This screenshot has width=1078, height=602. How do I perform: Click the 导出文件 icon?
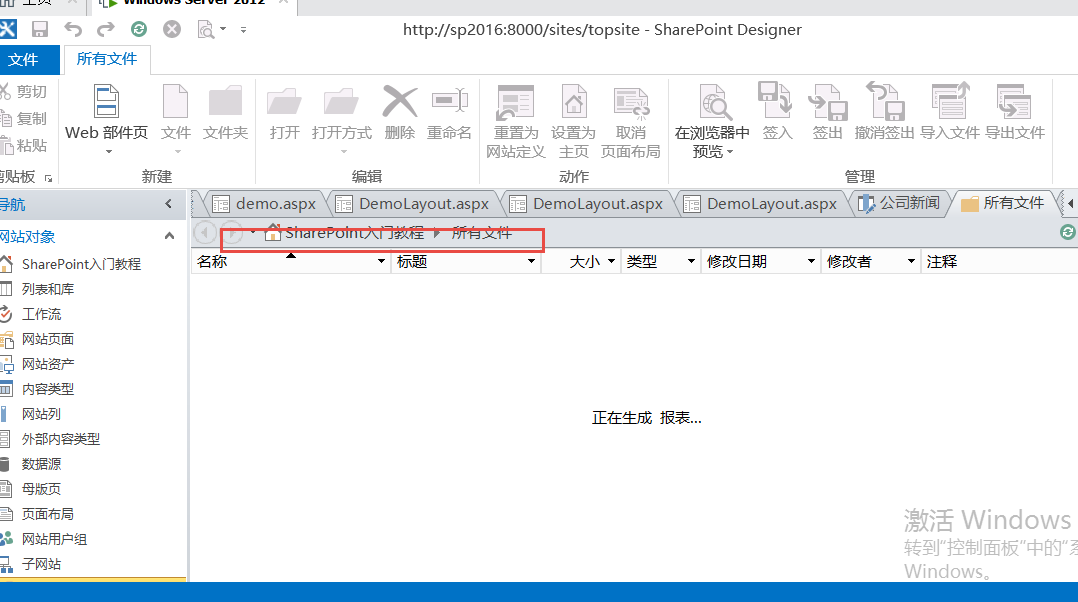tap(1014, 102)
